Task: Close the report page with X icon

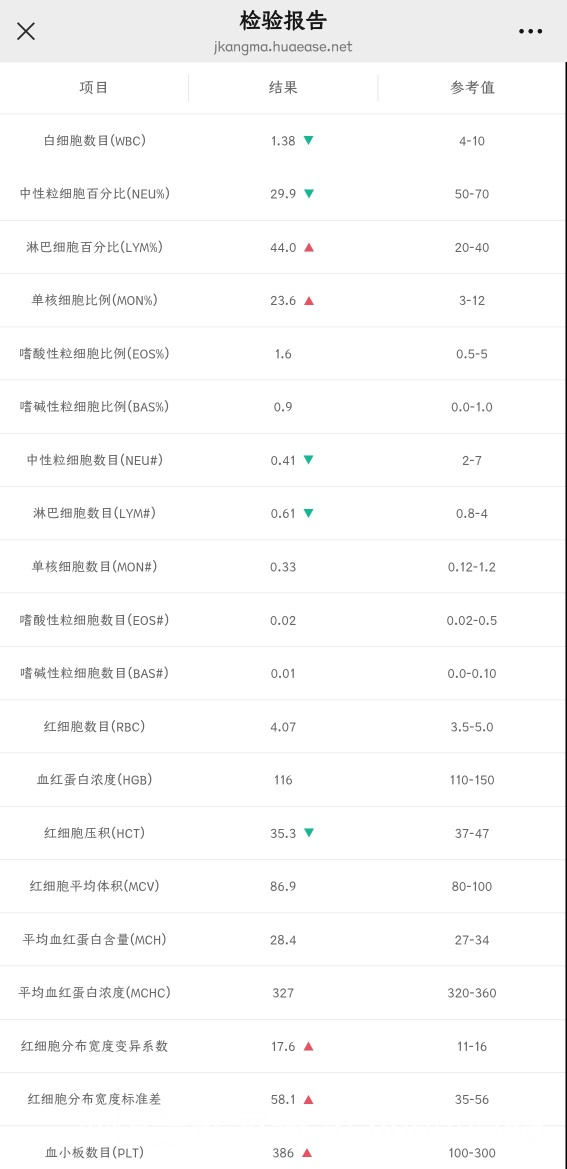Action: 26,31
